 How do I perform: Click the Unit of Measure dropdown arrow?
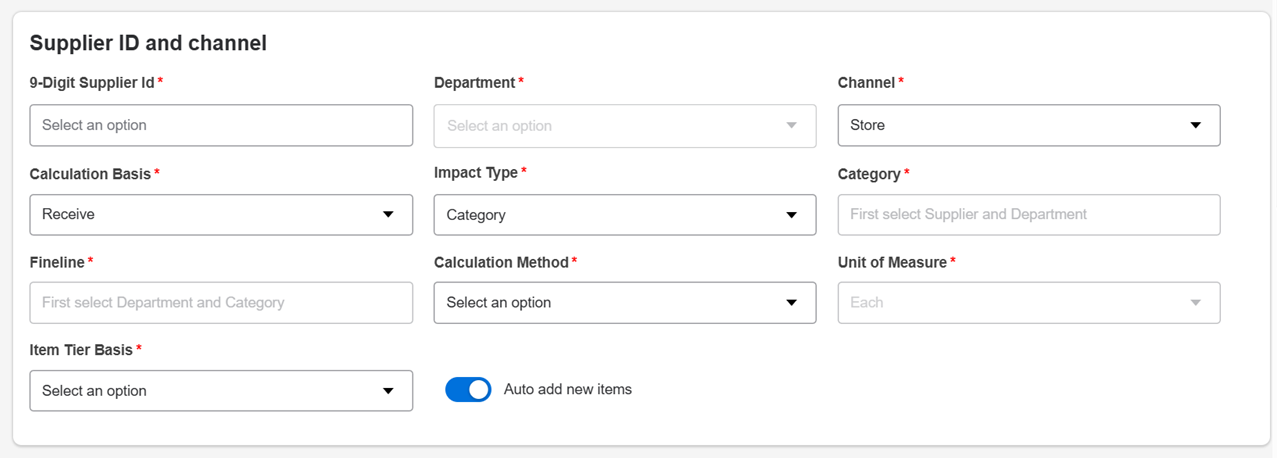click(x=1195, y=303)
